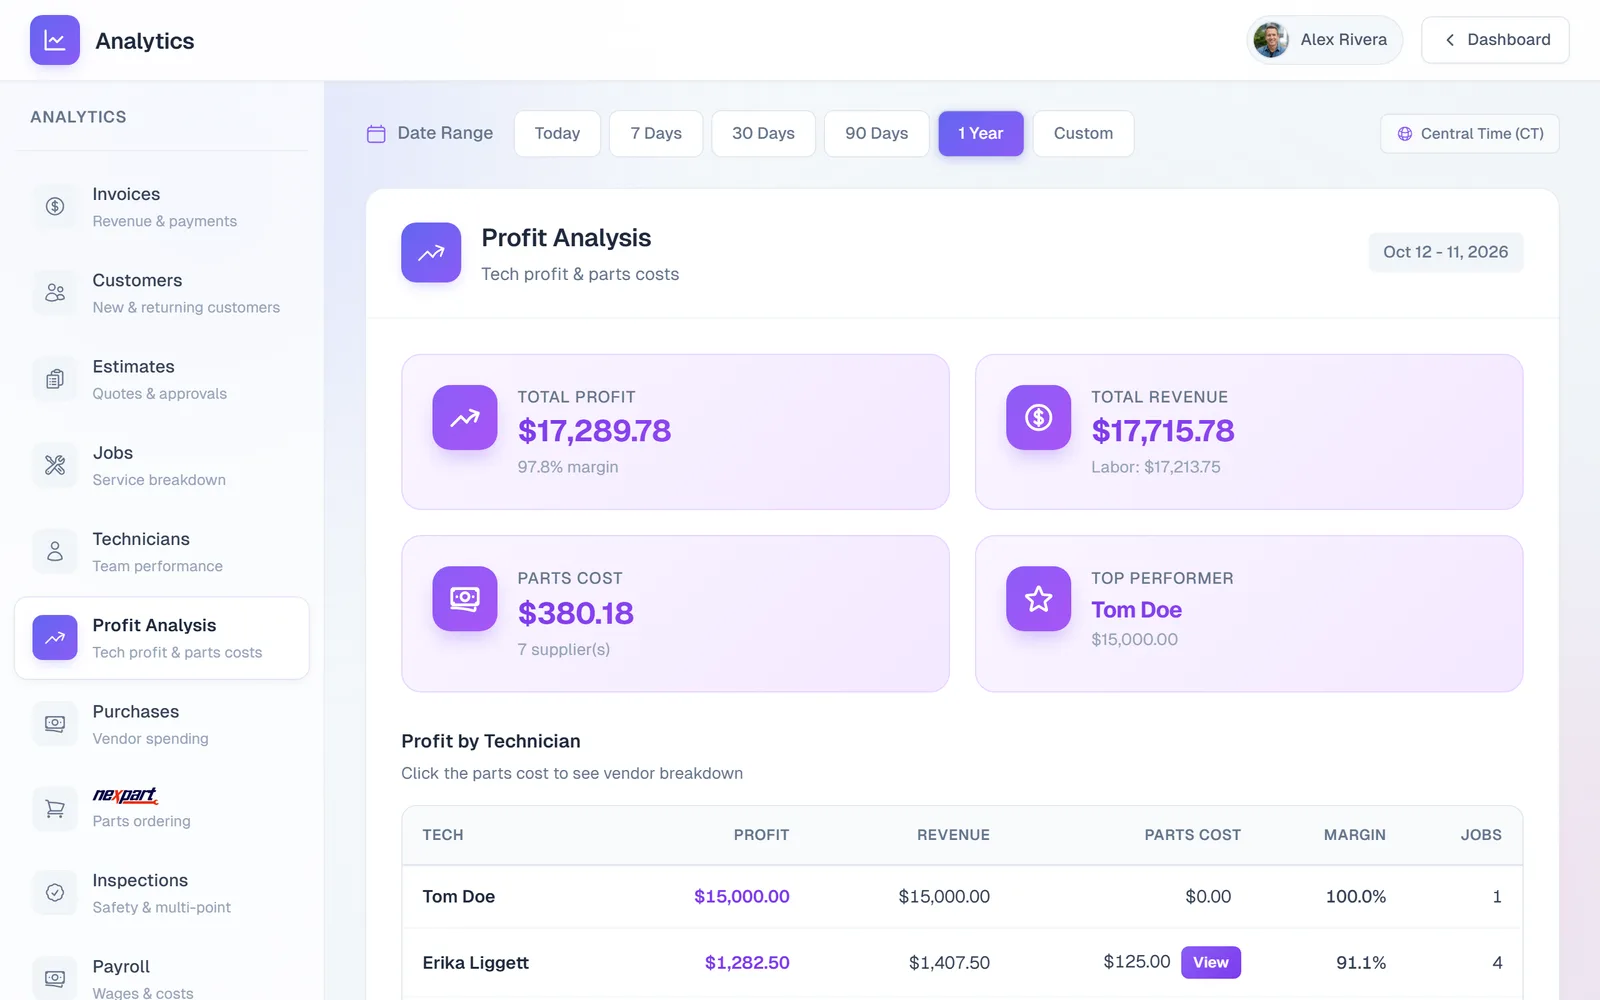Click the $380.18 parts cost figure
Viewport: 1600px width, 1000px height.
tap(576, 613)
